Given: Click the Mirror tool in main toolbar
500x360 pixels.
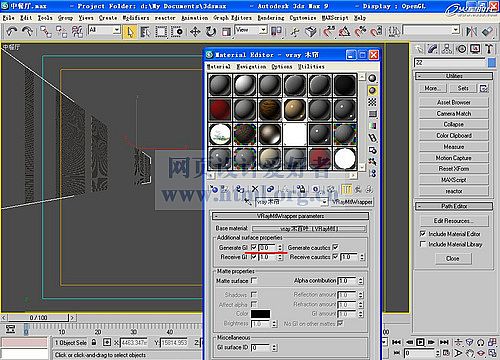Looking at the screenshot, I should point(471,32).
